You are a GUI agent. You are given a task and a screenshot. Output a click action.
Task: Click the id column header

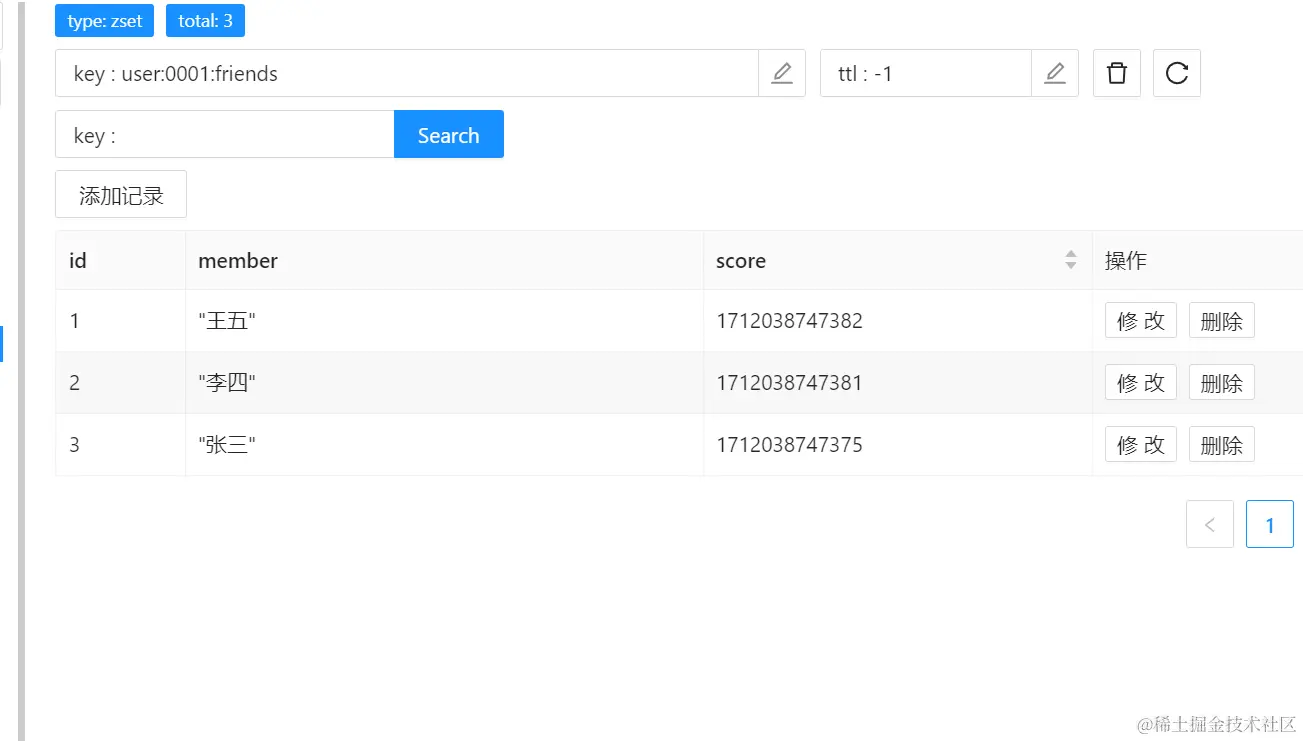[x=120, y=260]
